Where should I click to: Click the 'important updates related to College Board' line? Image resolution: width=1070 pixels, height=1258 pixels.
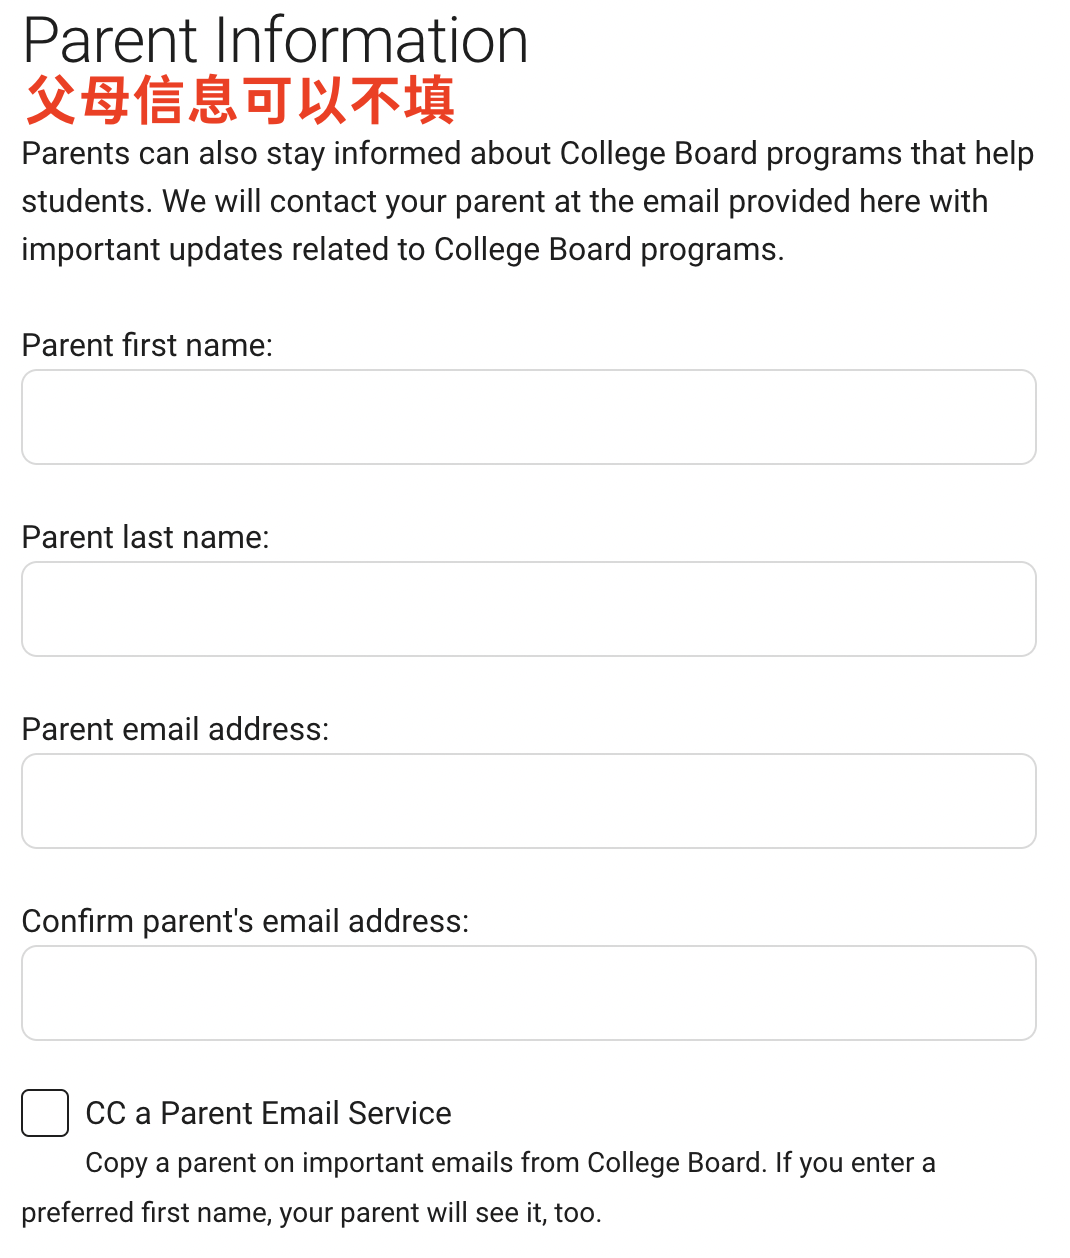[403, 249]
